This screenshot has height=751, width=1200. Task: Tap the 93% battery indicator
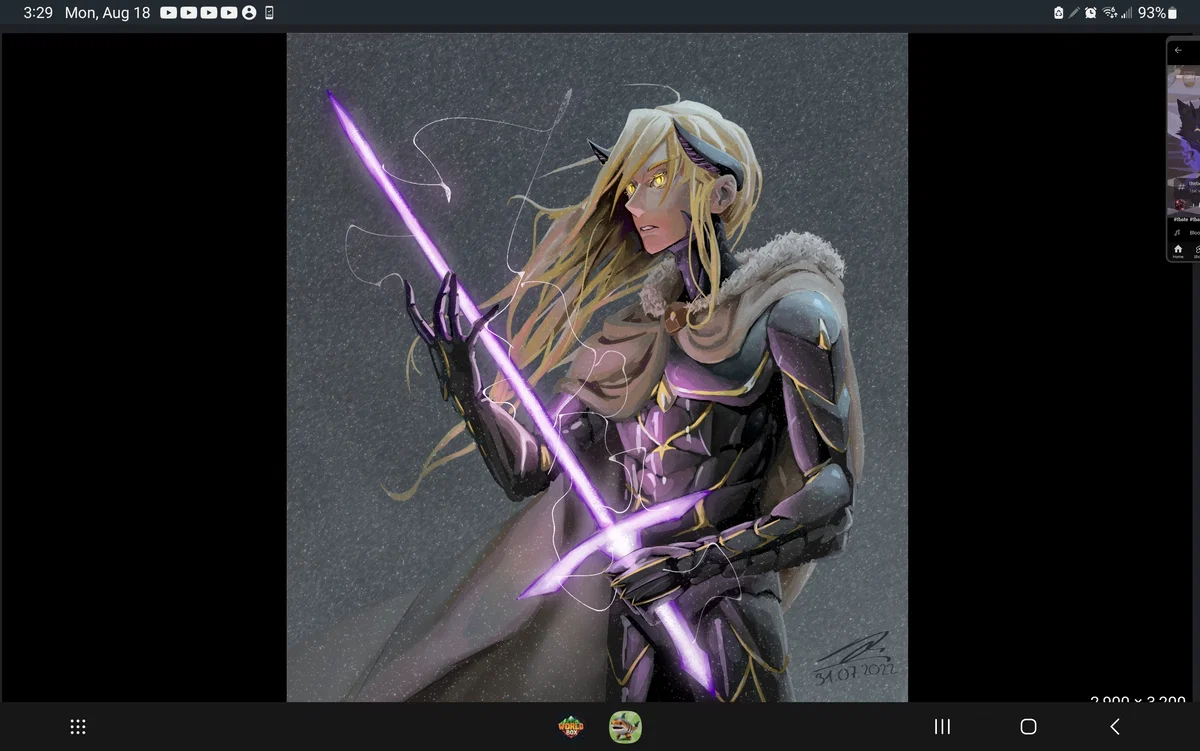pos(1158,13)
